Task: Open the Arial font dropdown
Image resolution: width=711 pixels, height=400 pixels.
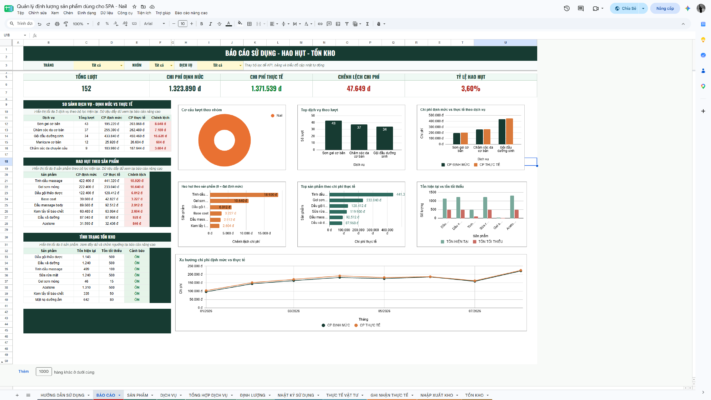Action: (154, 24)
